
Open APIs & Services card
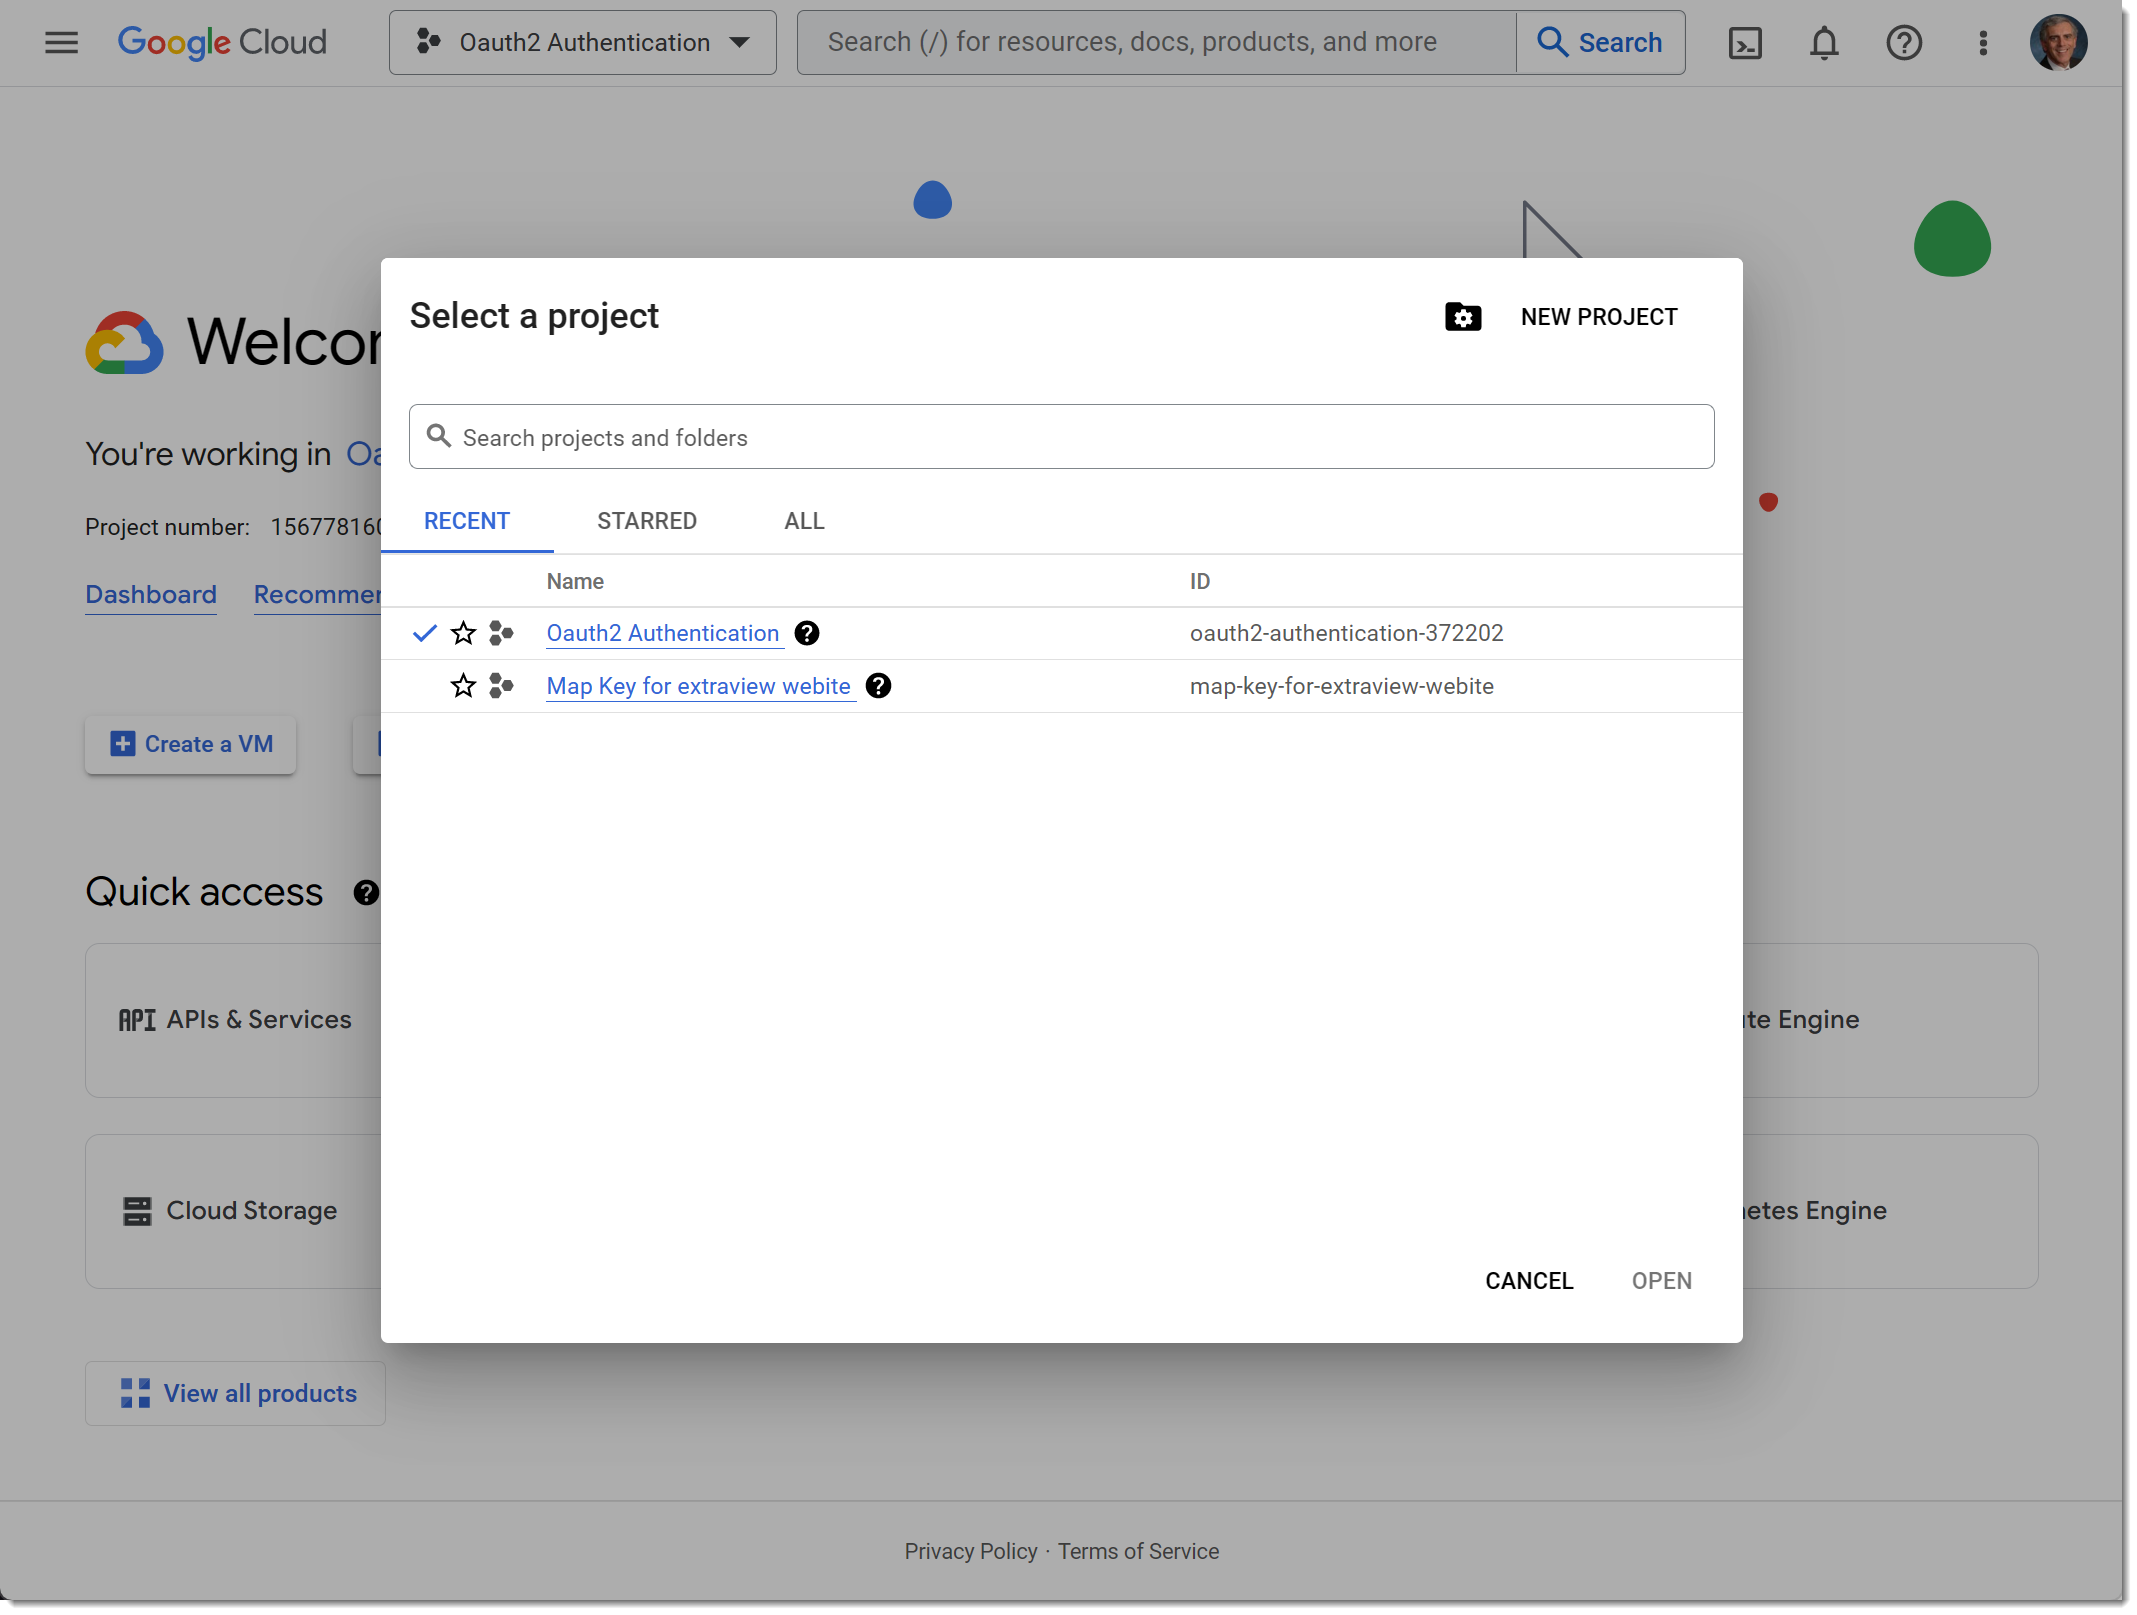(233, 1020)
